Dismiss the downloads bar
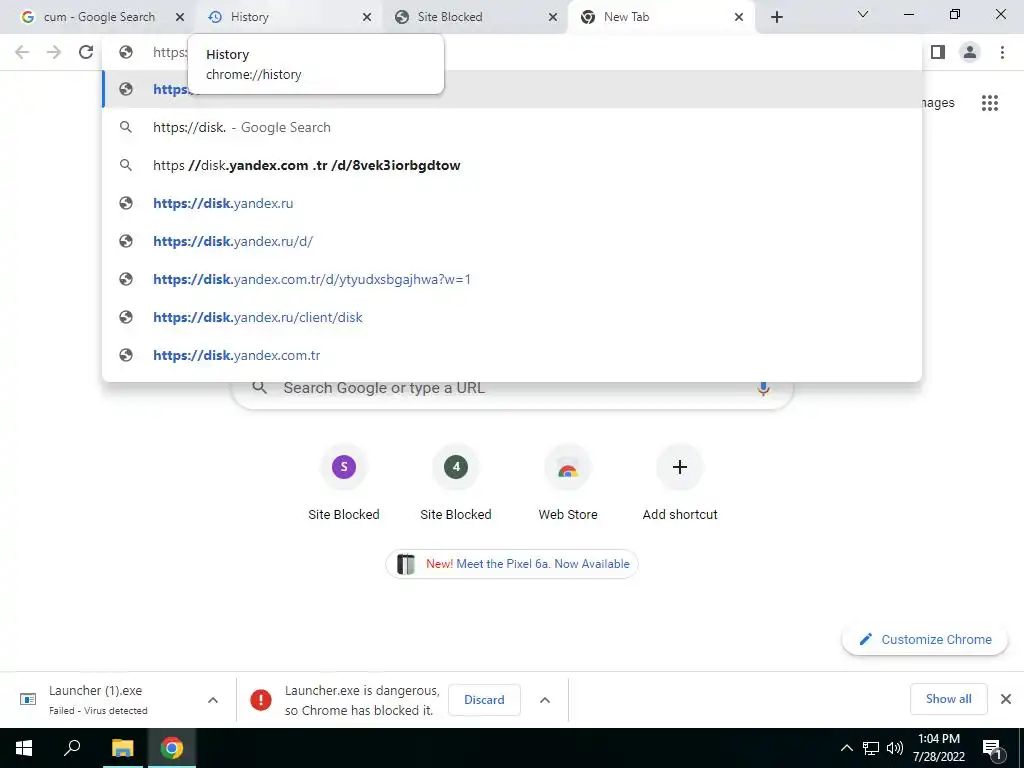Image resolution: width=1024 pixels, height=768 pixels. (x=1006, y=699)
